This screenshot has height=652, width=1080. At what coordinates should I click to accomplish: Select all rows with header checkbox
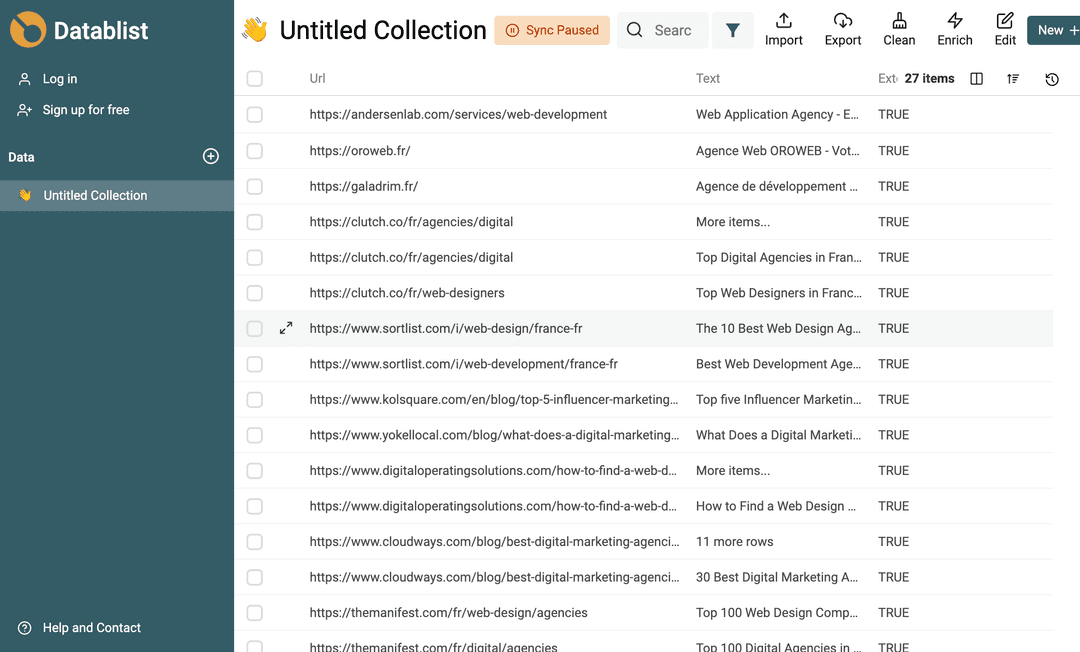[254, 78]
